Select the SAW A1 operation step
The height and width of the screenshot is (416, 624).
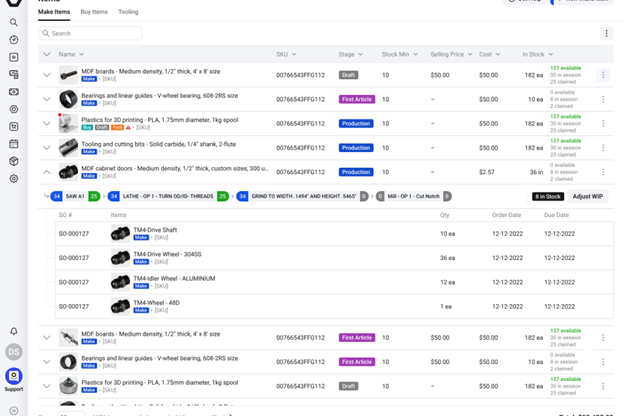75,196
